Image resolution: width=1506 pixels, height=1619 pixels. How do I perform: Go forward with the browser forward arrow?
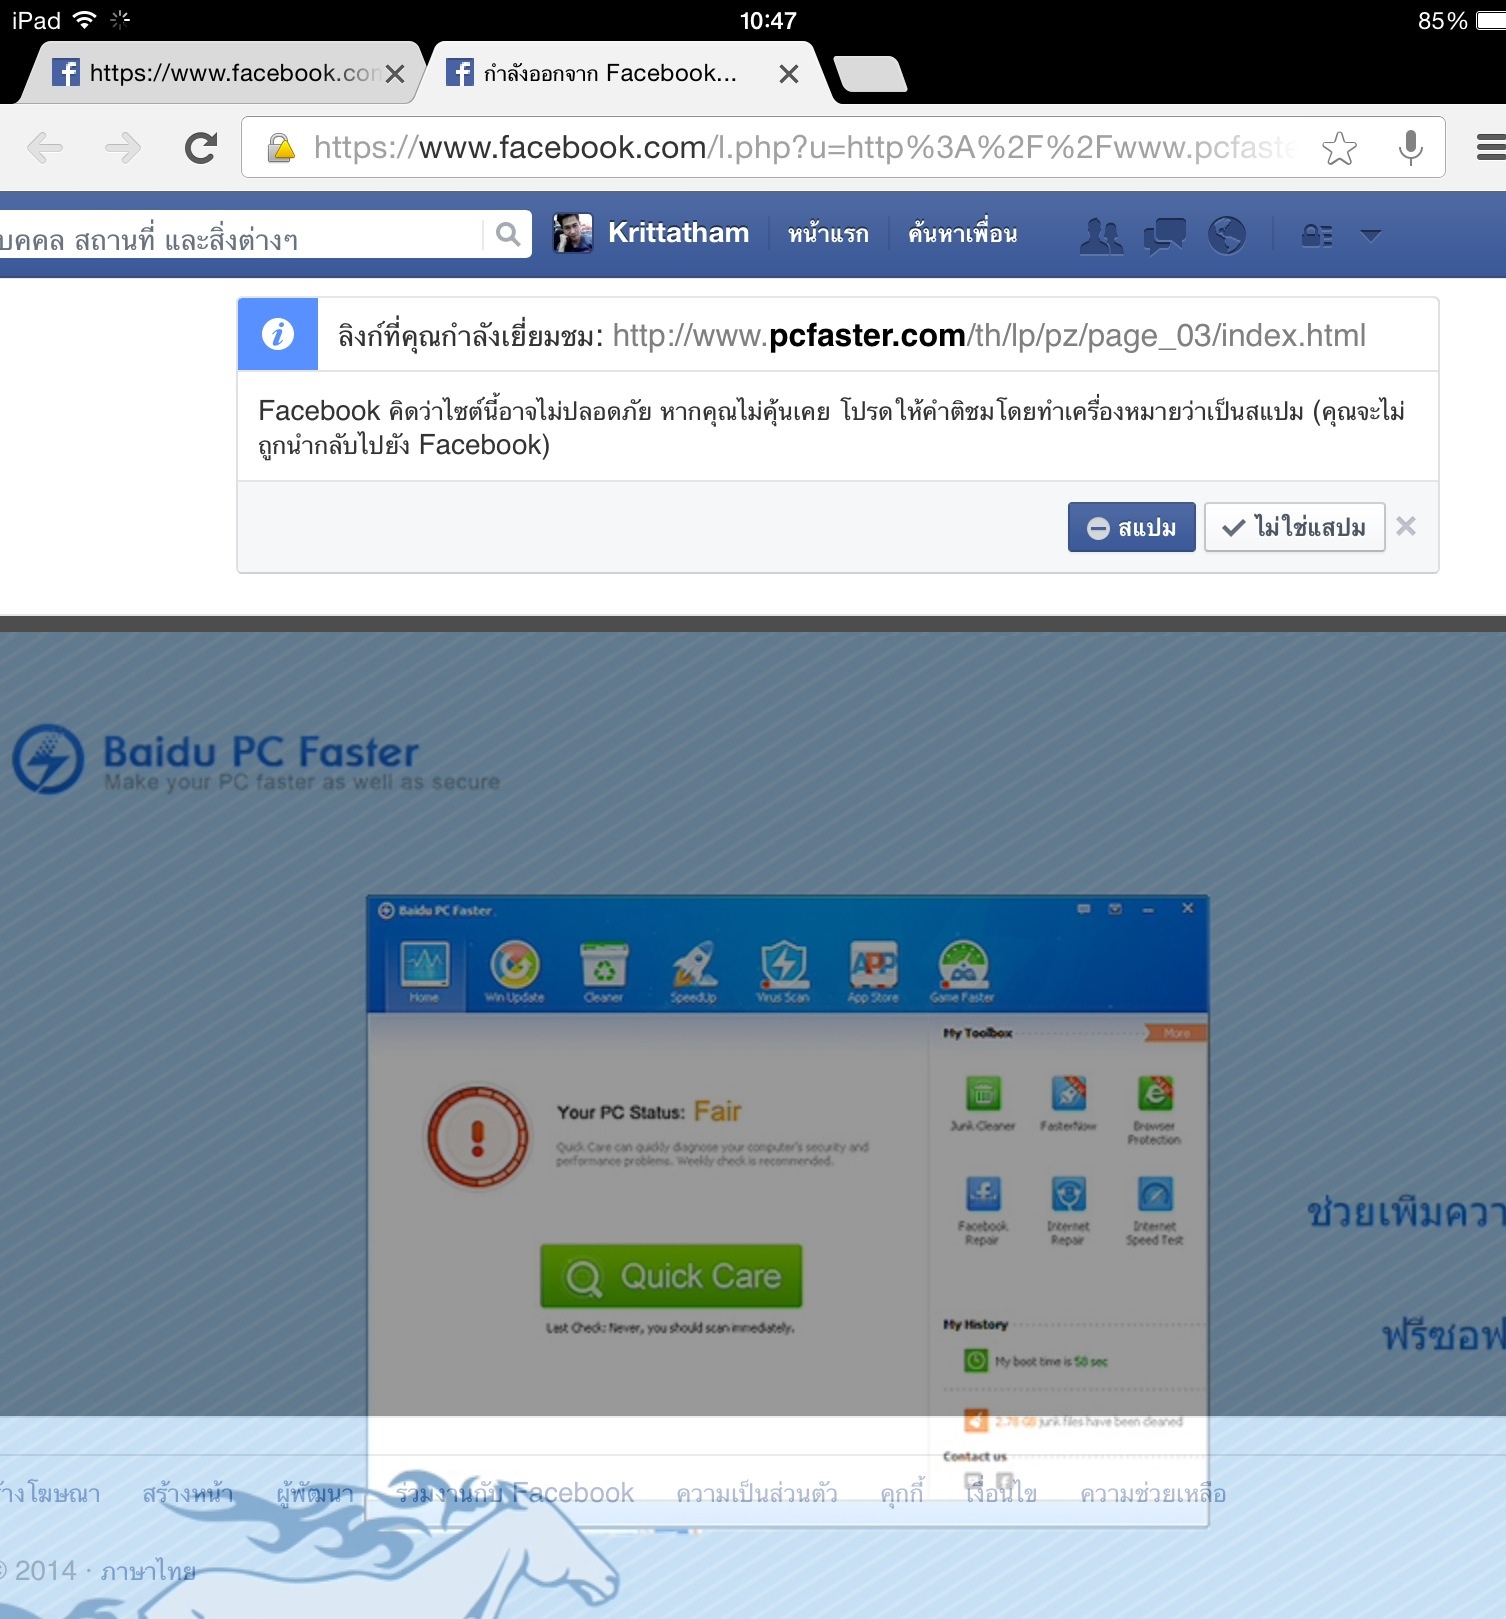pos(123,148)
